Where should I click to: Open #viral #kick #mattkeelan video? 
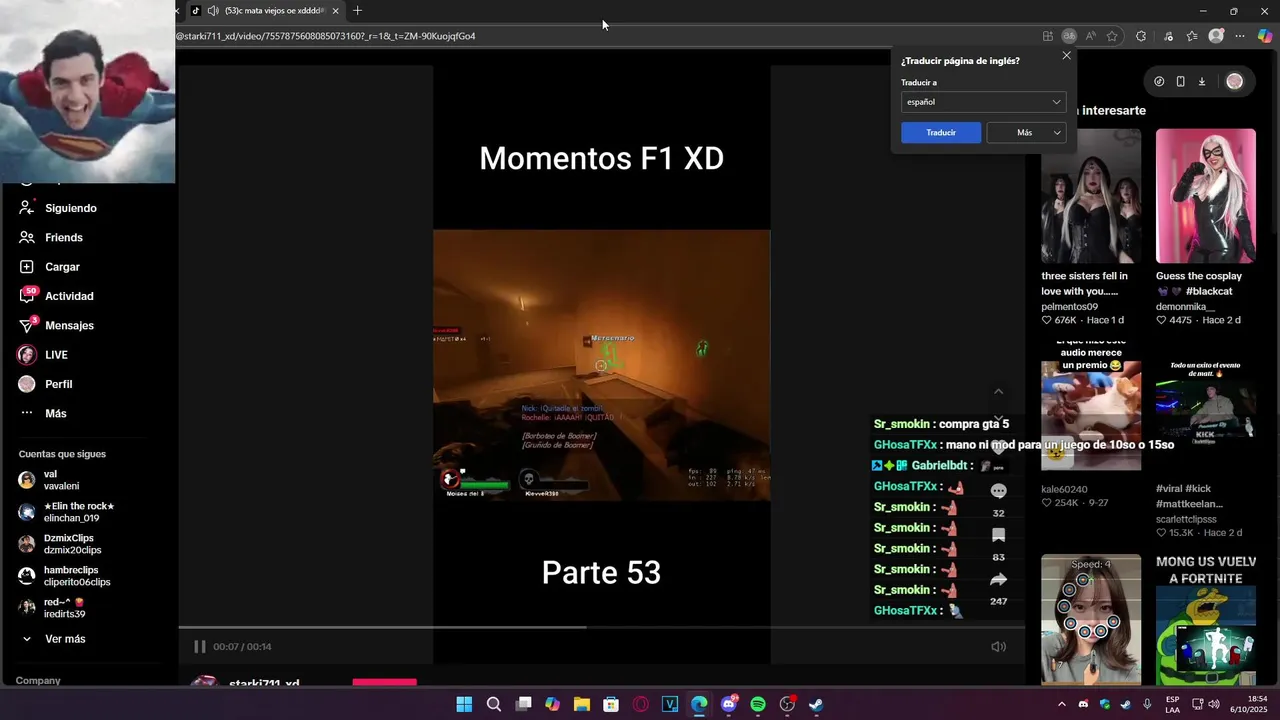click(x=1205, y=404)
